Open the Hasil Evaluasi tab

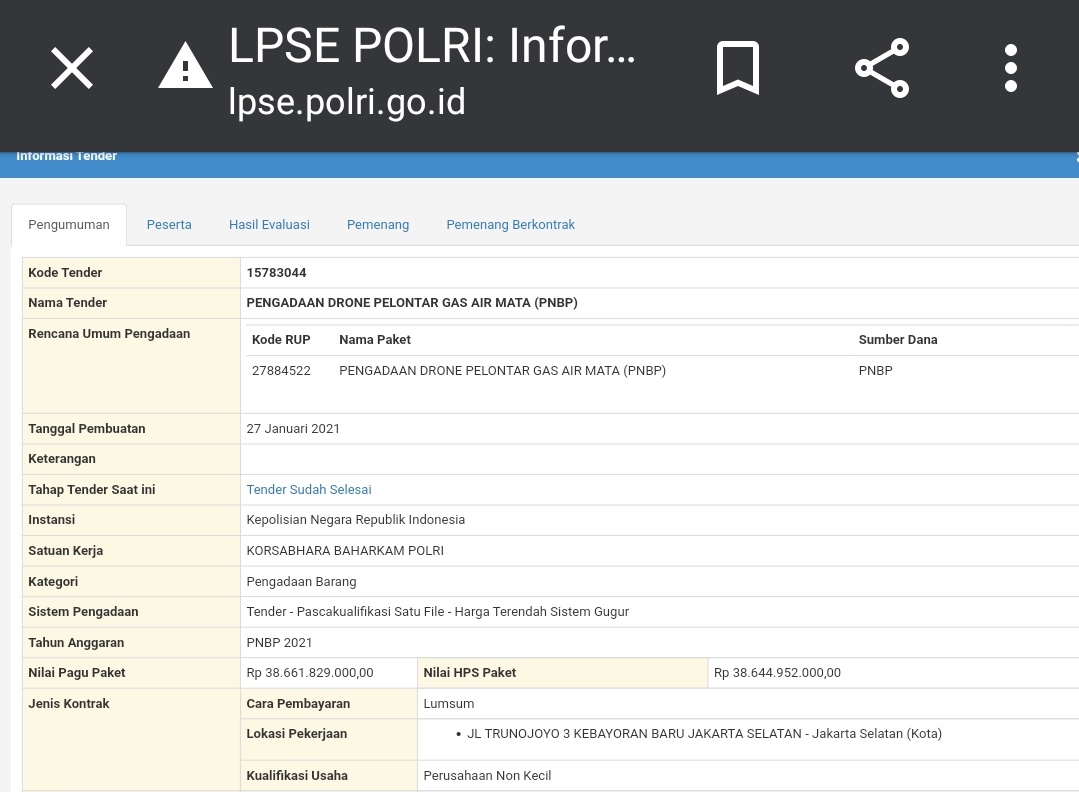(269, 224)
